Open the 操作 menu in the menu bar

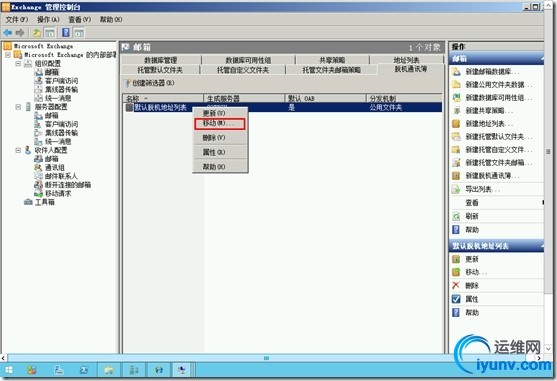pos(48,20)
